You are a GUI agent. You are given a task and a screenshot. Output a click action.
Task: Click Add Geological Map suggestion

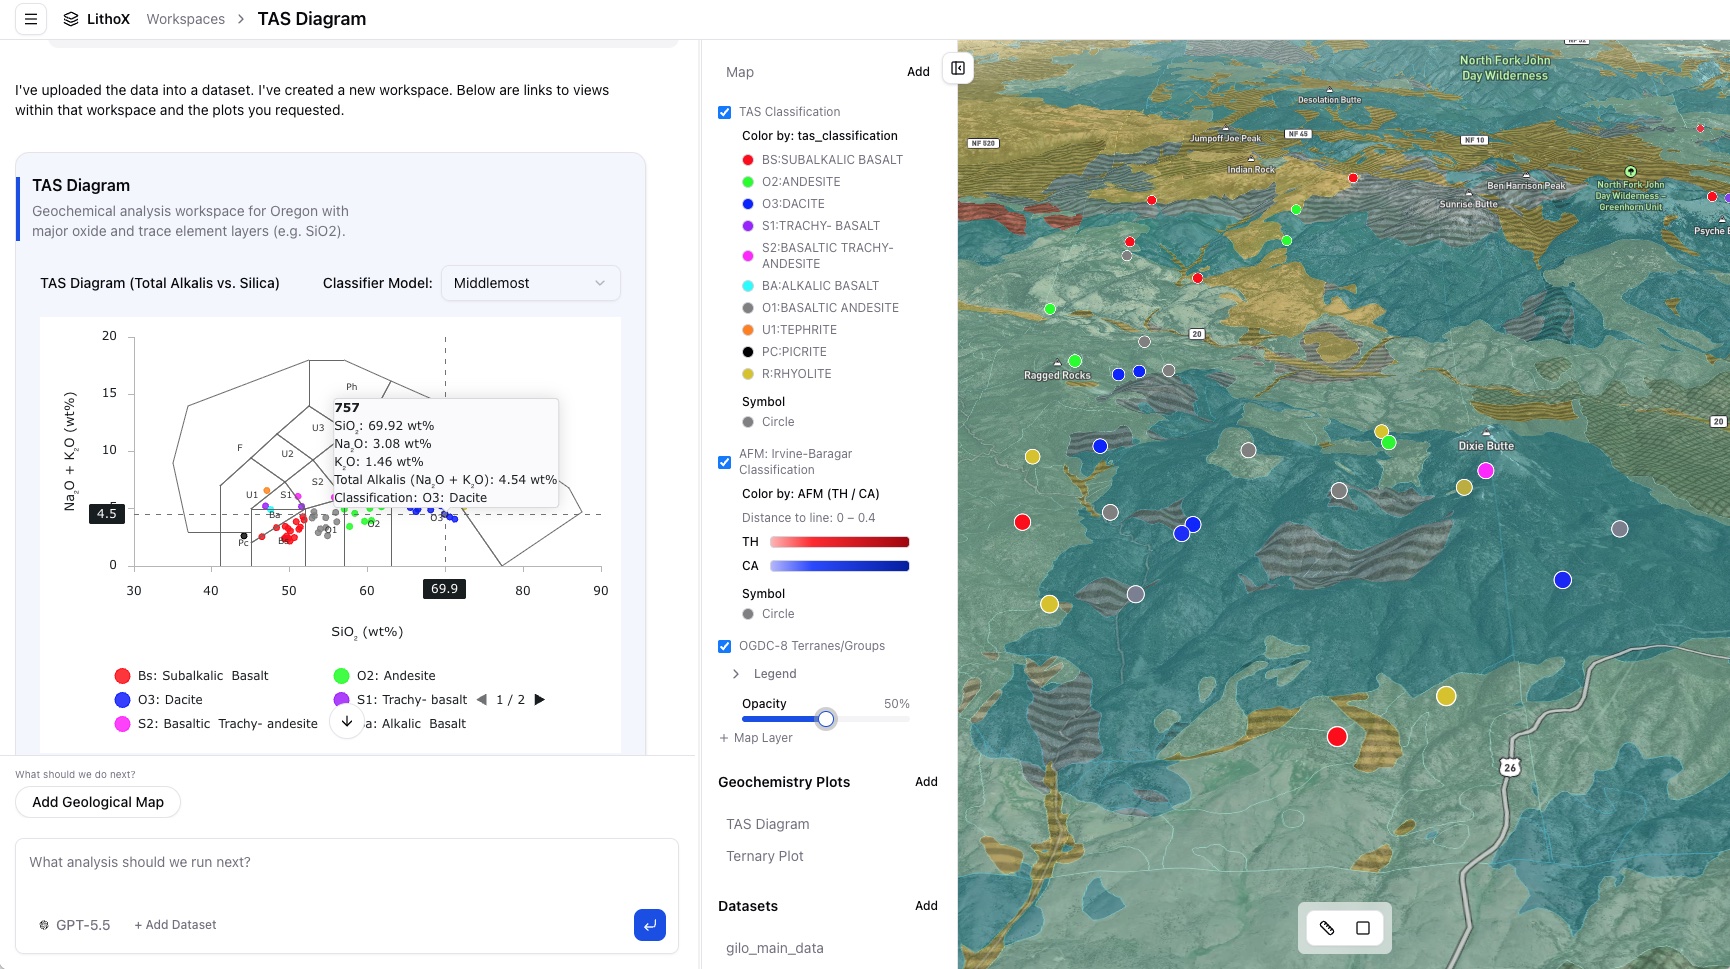coord(98,802)
